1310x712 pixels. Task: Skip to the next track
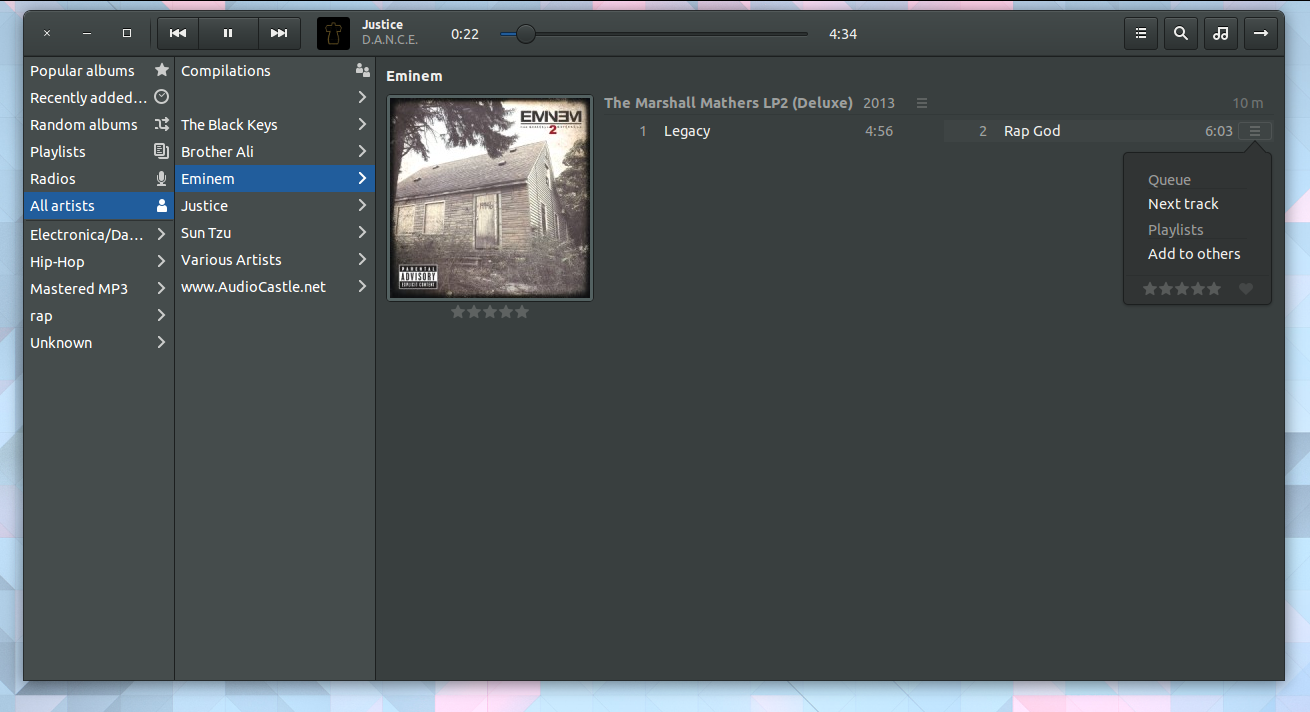[x=279, y=33]
